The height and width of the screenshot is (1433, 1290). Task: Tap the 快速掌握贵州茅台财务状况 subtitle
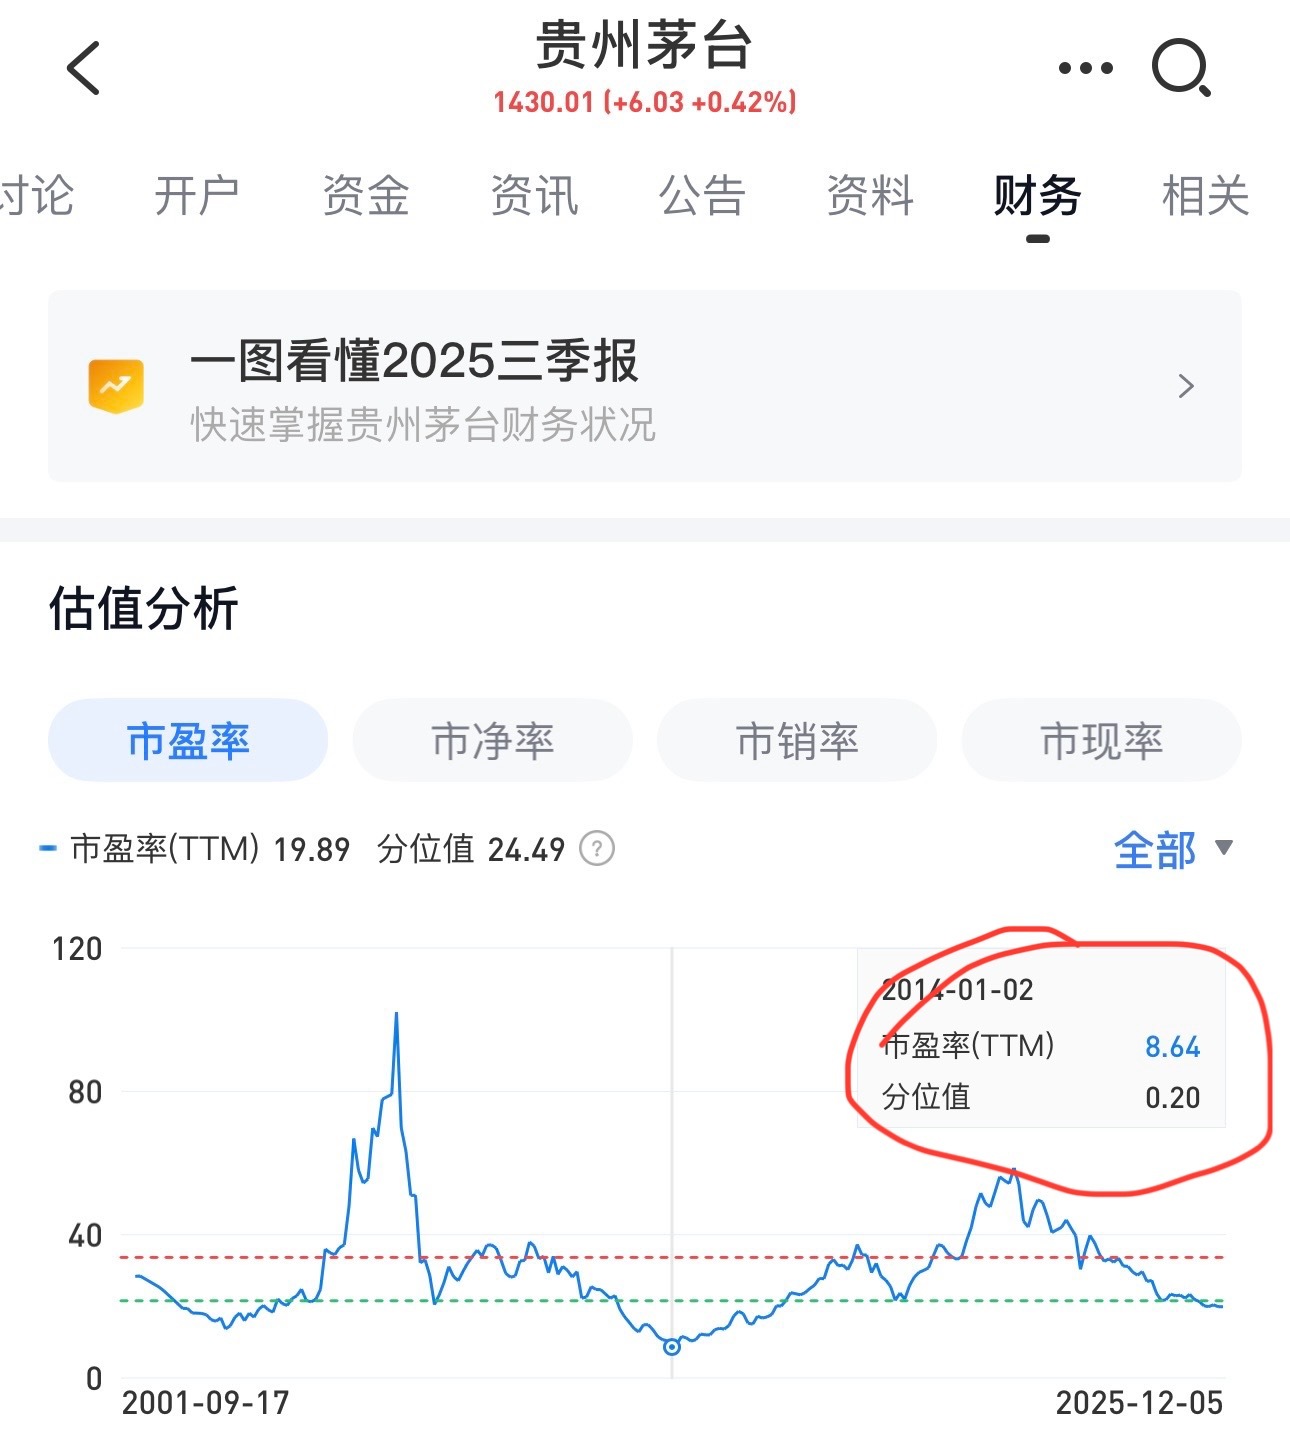pyautogui.click(x=423, y=425)
